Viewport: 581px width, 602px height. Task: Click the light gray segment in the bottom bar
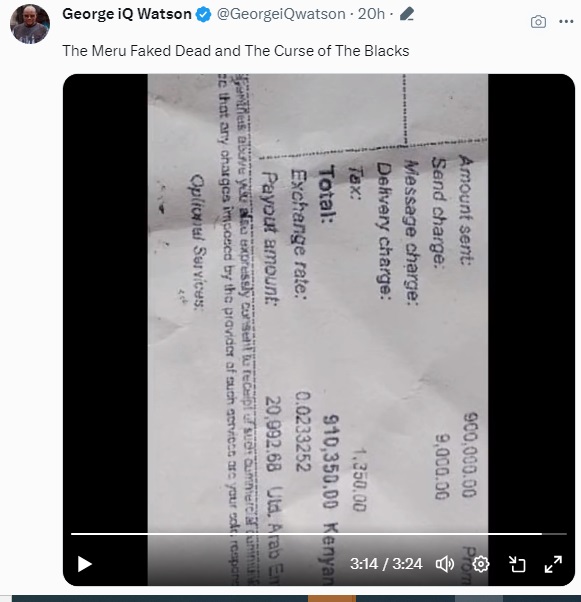479,599
